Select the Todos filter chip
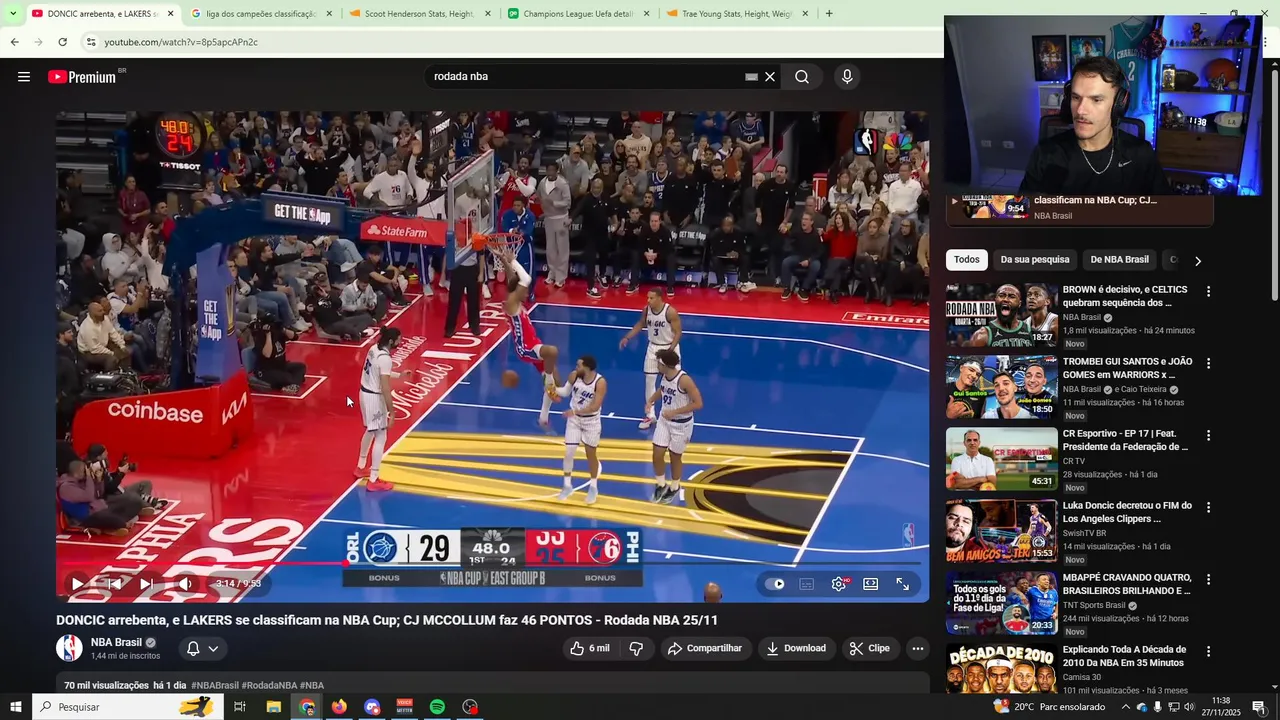This screenshot has width=1280, height=720. (967, 260)
